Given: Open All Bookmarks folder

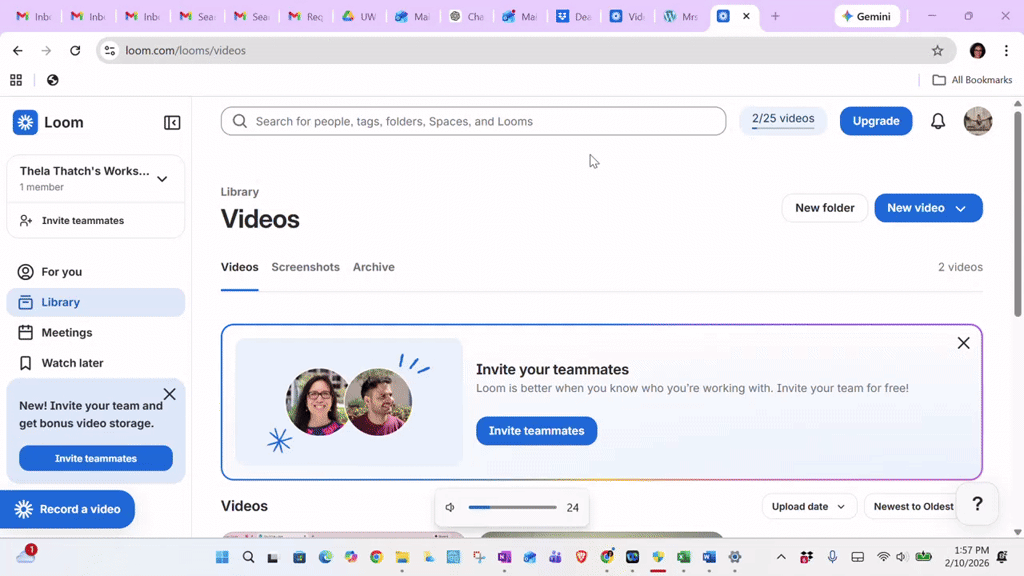Looking at the screenshot, I should (x=972, y=80).
